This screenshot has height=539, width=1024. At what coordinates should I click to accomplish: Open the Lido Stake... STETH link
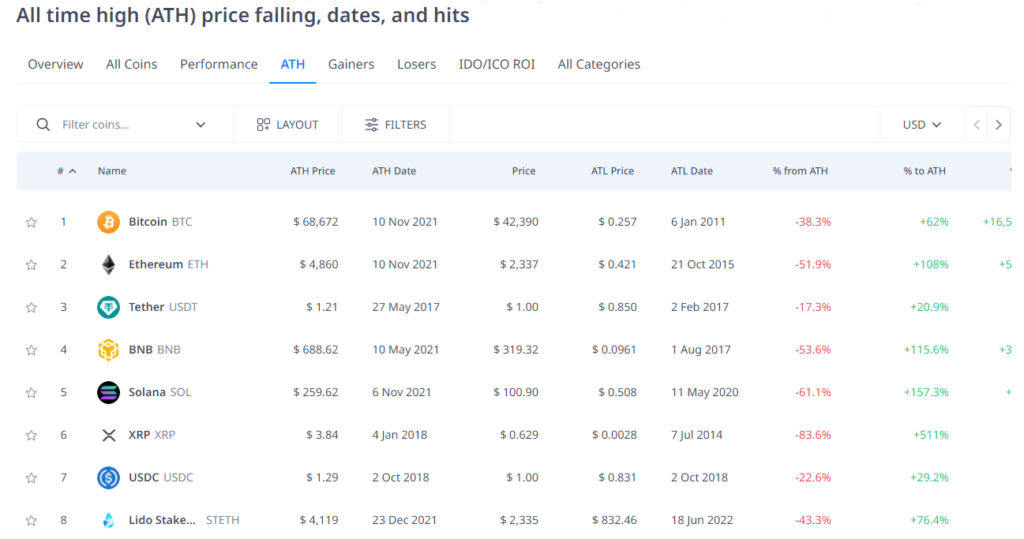pyautogui.click(x=184, y=520)
